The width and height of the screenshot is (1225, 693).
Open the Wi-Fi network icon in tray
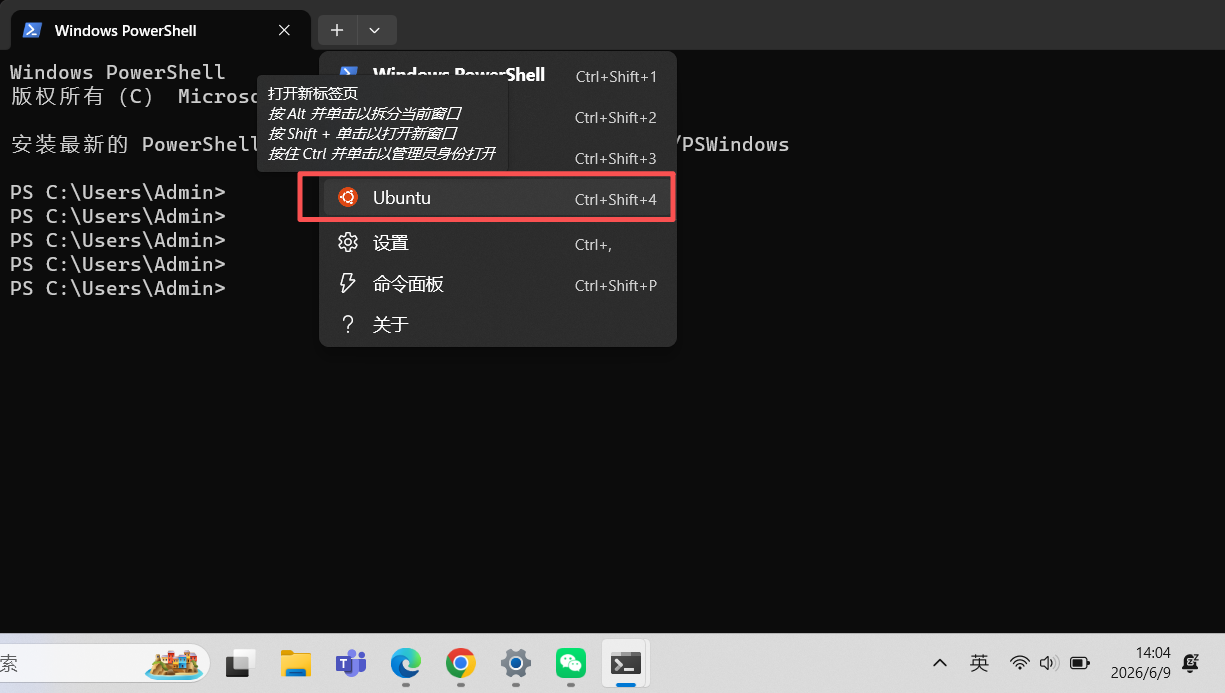tap(1020, 662)
